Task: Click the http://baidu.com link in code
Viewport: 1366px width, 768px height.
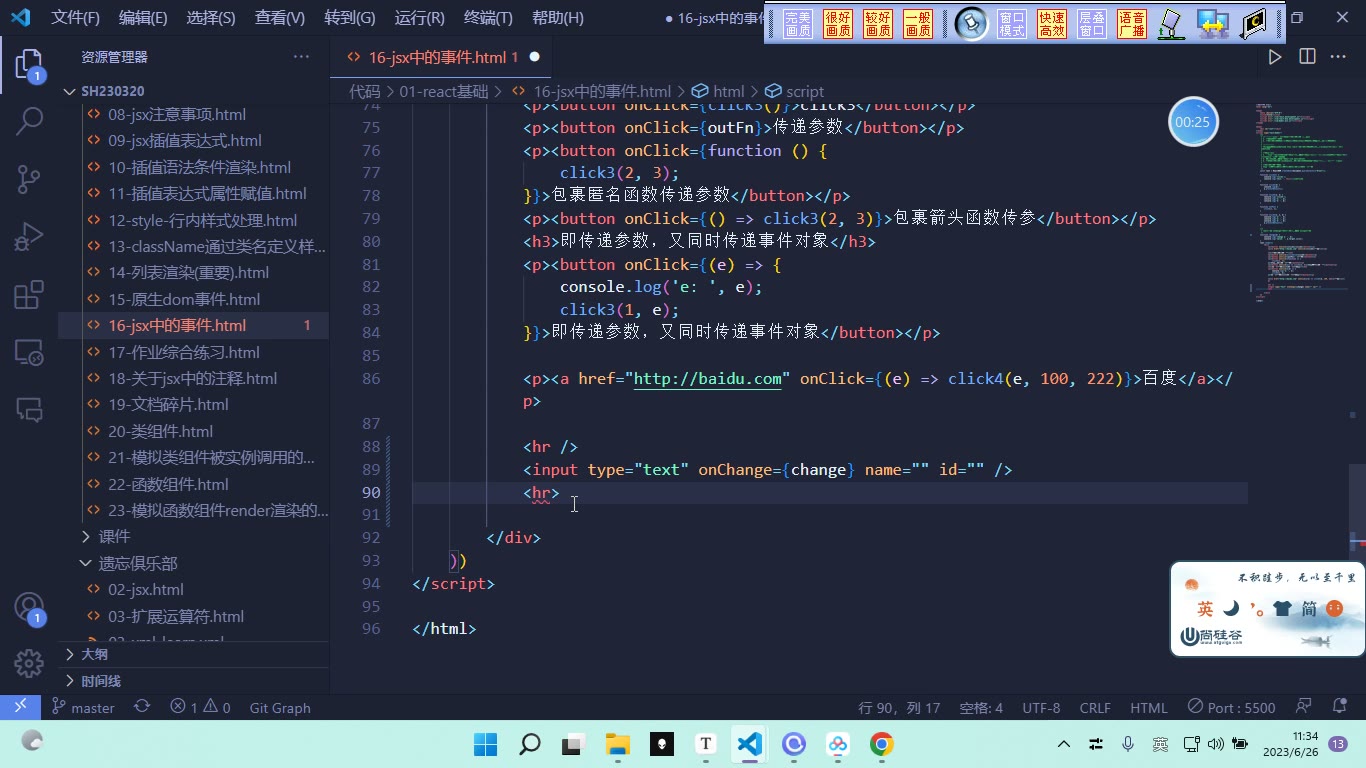Action: coord(708,378)
